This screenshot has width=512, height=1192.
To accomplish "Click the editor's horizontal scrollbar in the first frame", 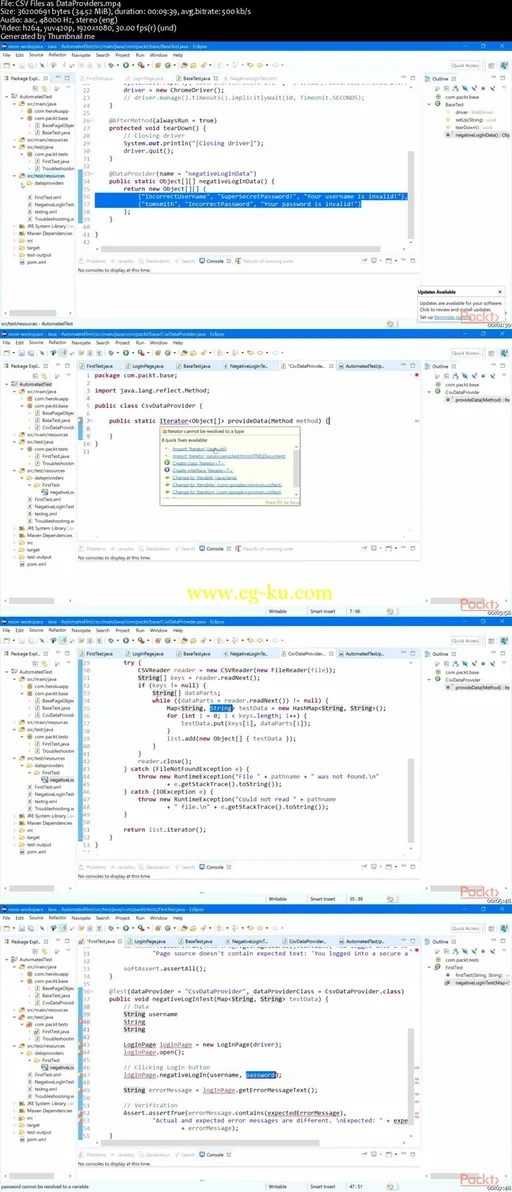I will pyautogui.click(x=243, y=250).
